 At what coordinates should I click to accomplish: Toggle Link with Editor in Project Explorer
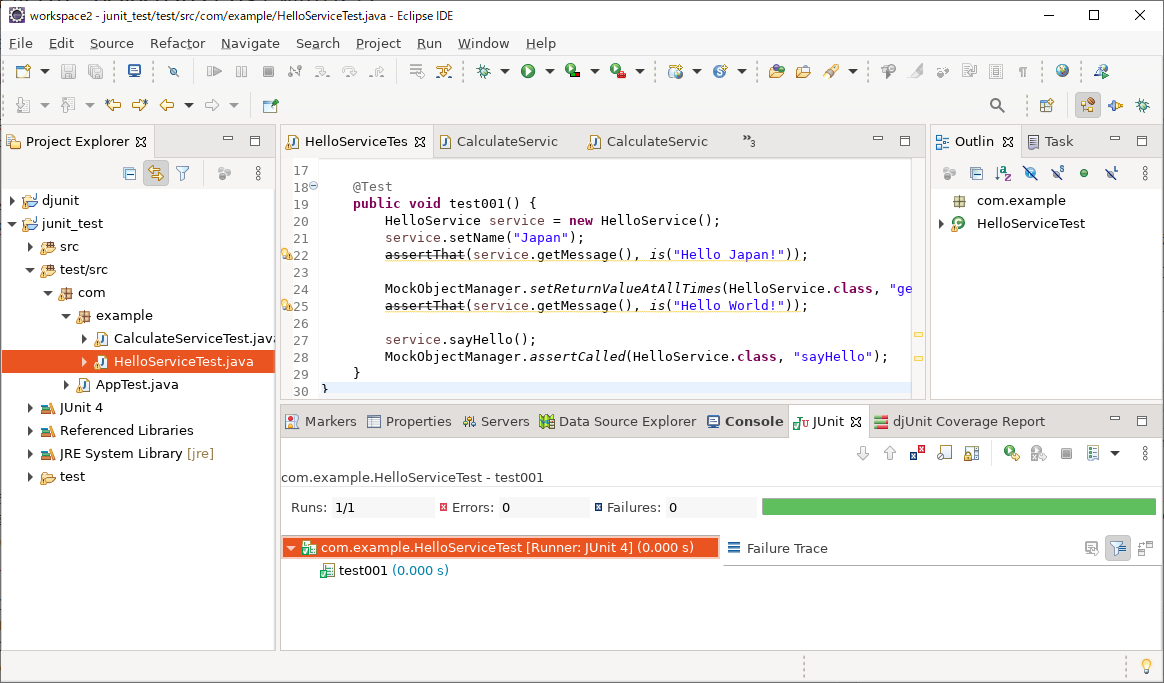(155, 173)
